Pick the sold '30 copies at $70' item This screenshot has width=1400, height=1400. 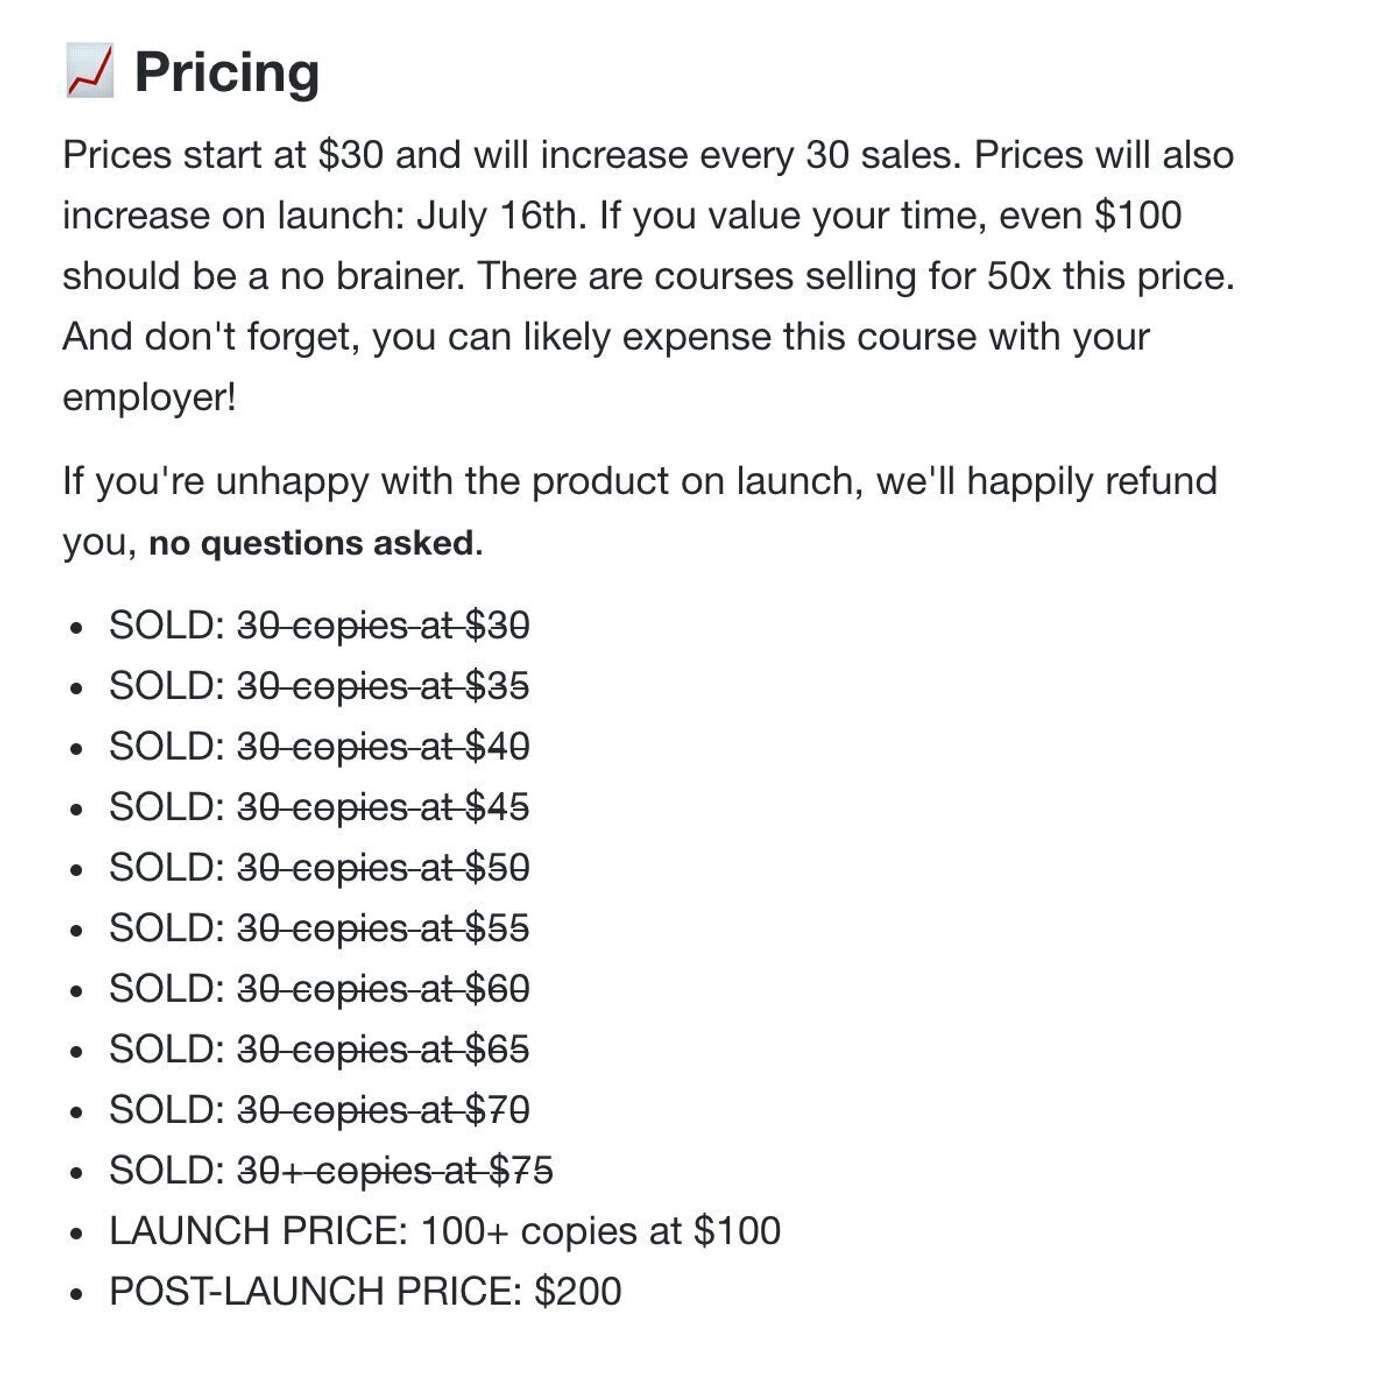tap(383, 1110)
